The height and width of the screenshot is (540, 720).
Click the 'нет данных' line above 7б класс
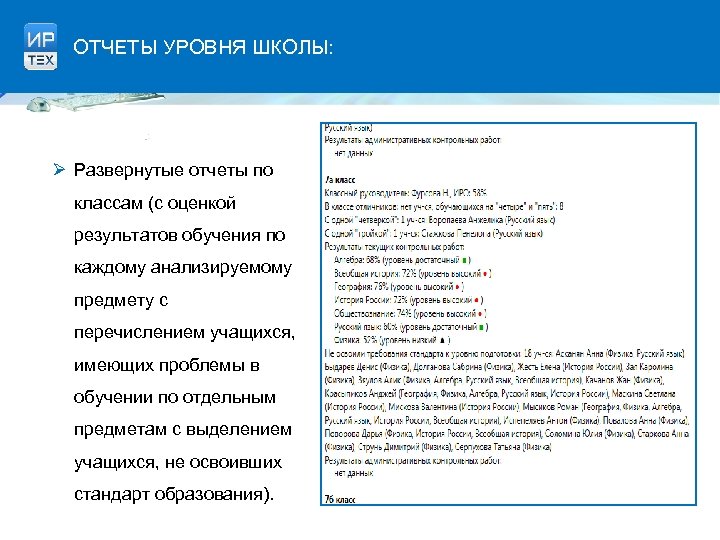coord(354,473)
